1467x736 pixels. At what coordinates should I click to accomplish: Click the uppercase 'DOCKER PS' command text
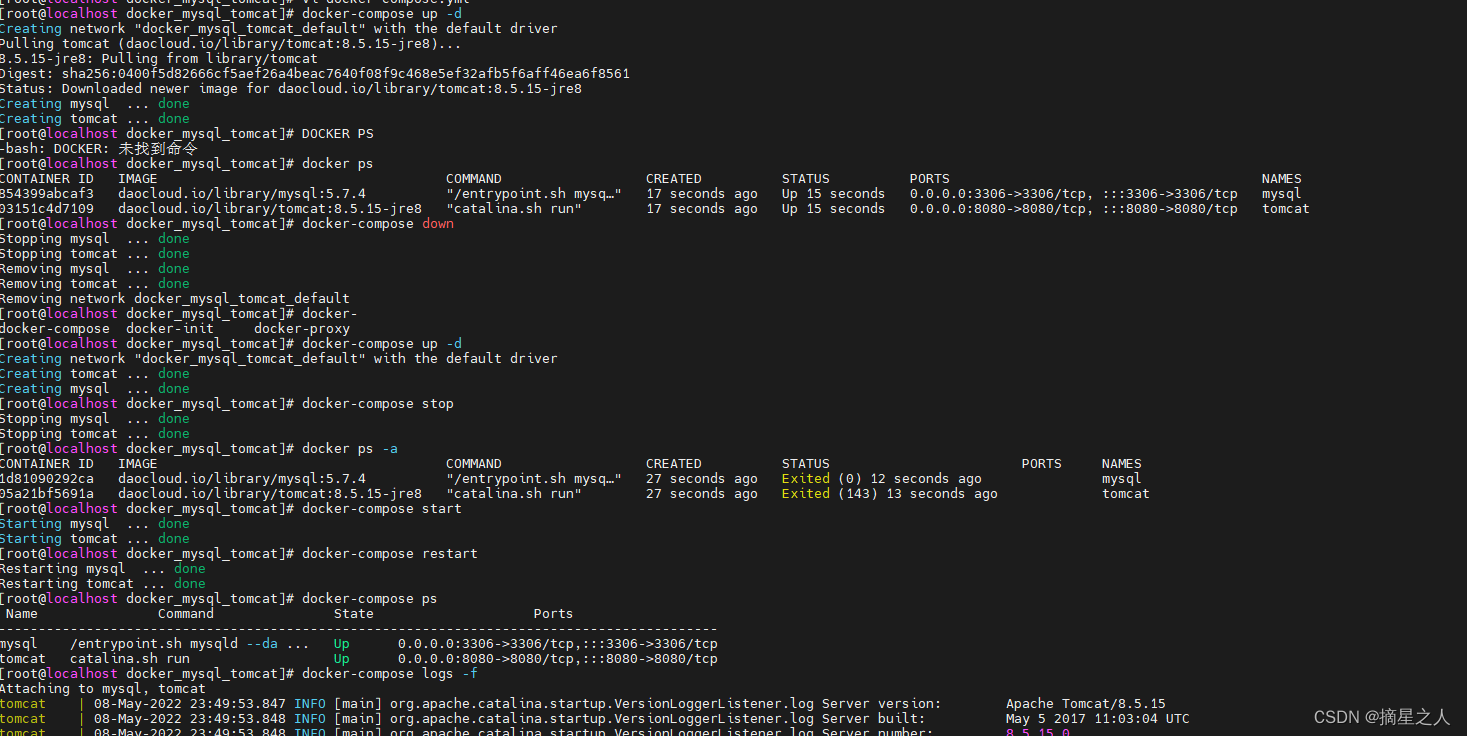tap(337, 134)
